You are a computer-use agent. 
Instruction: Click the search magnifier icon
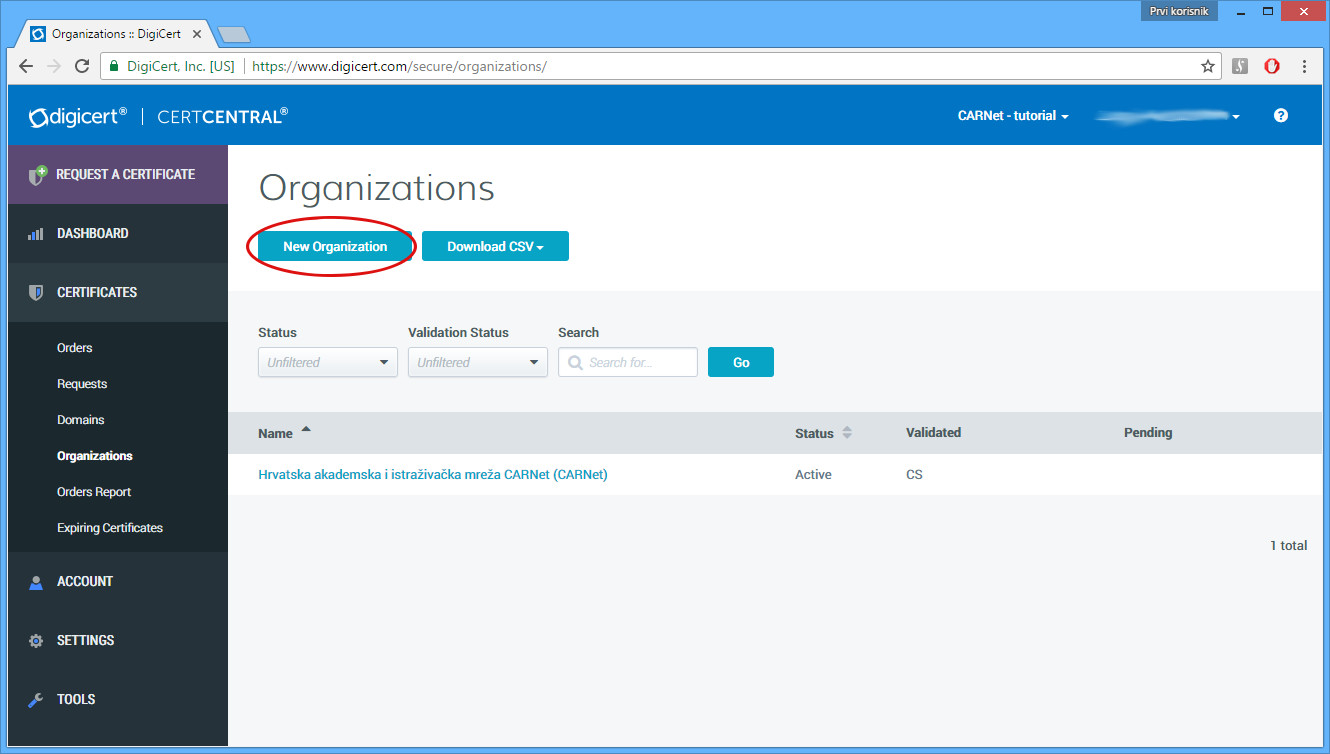pos(575,362)
